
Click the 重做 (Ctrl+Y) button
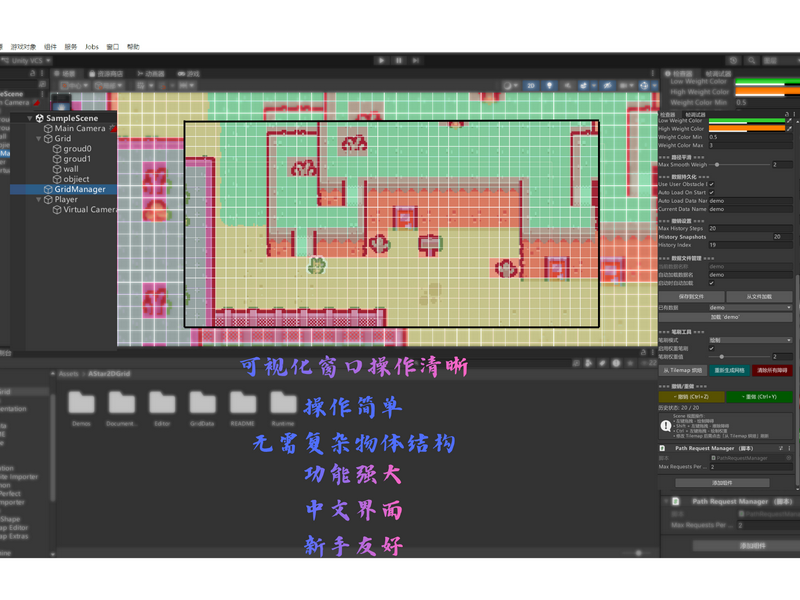coord(759,397)
